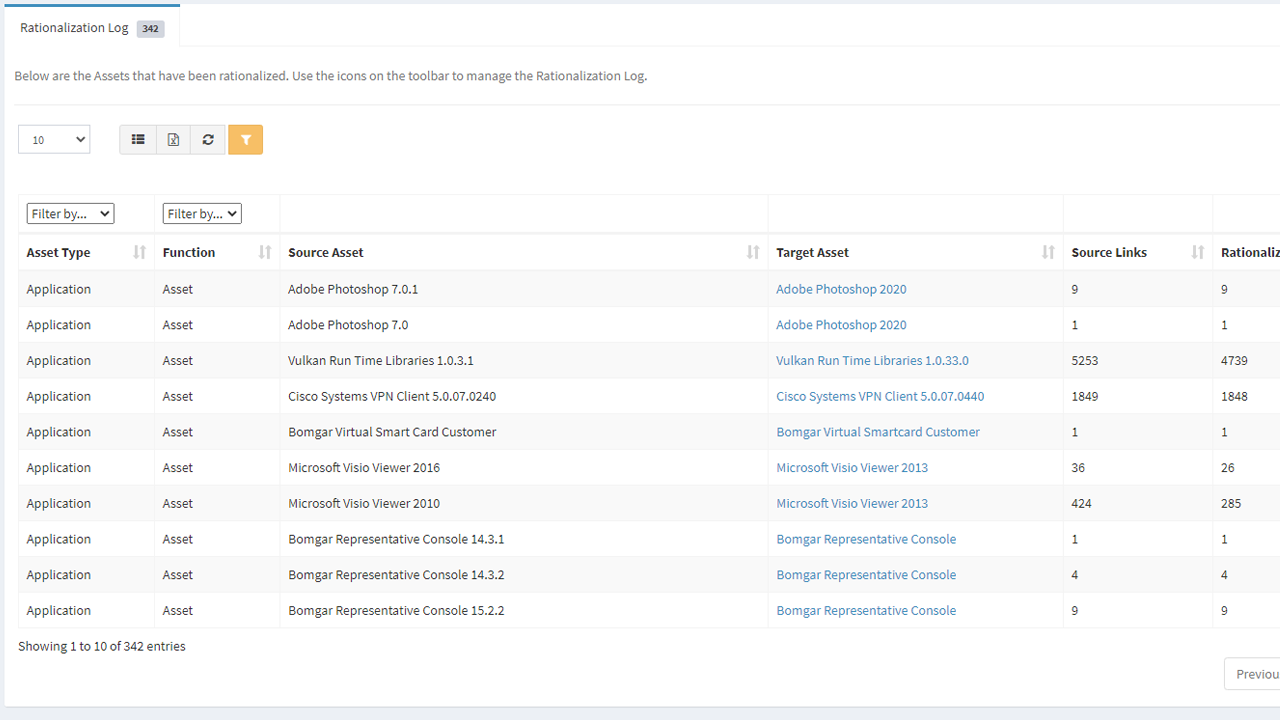The height and width of the screenshot is (720, 1280).
Task: Select the Rationalization Log tab
Action: click(x=91, y=28)
